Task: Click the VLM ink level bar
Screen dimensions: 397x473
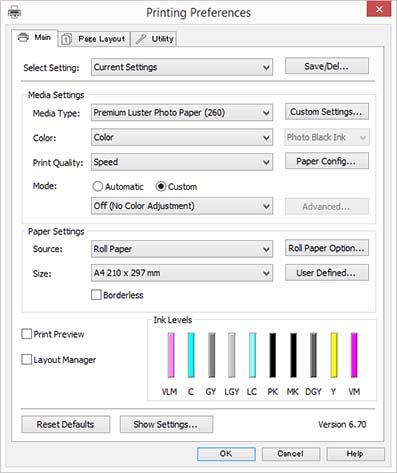Action: 171,355
